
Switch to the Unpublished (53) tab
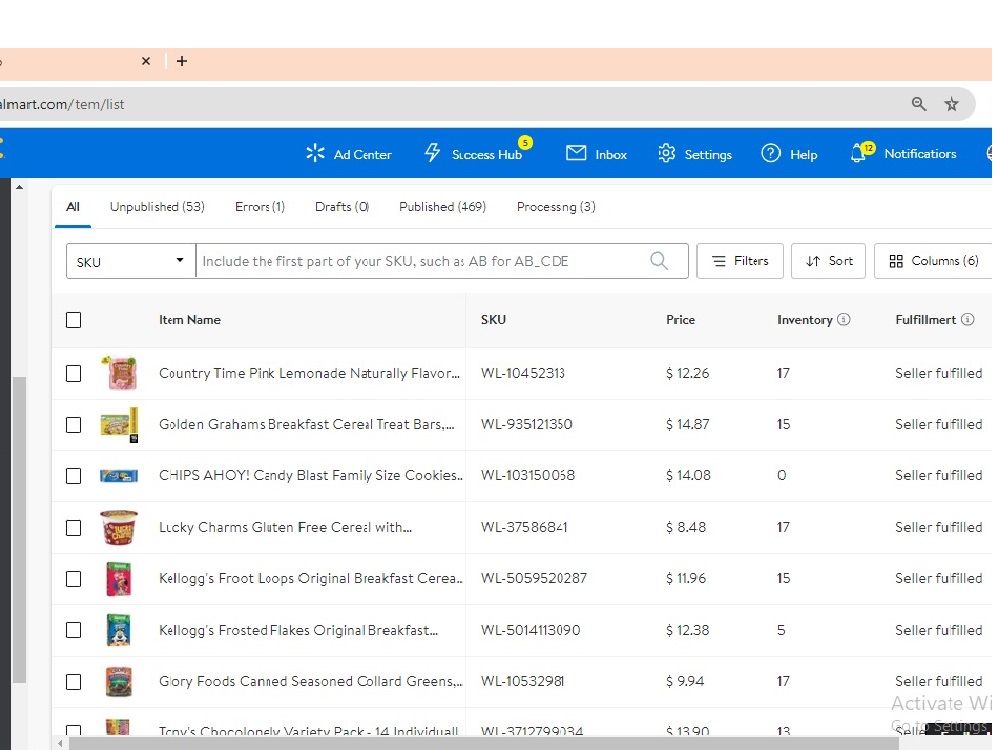(x=157, y=207)
